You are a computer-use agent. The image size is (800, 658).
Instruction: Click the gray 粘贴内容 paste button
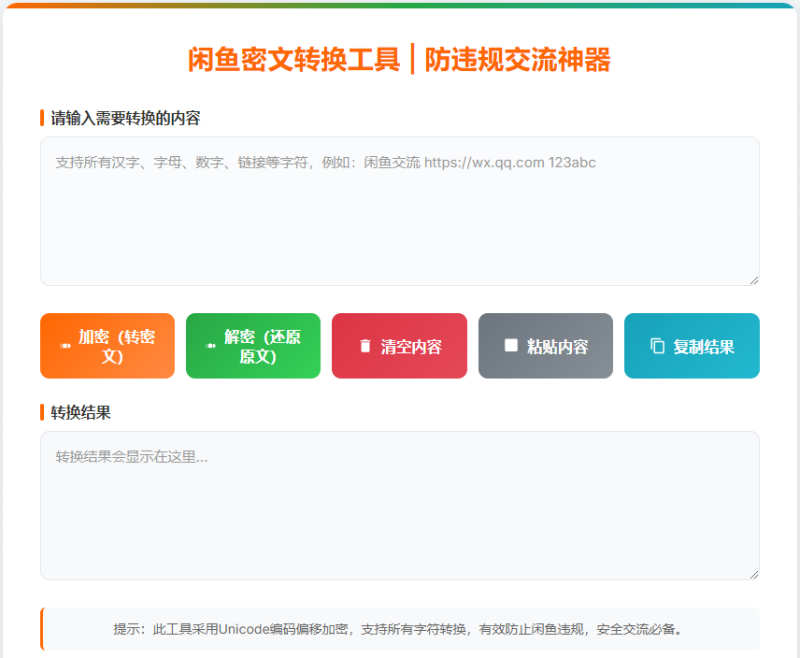545,345
